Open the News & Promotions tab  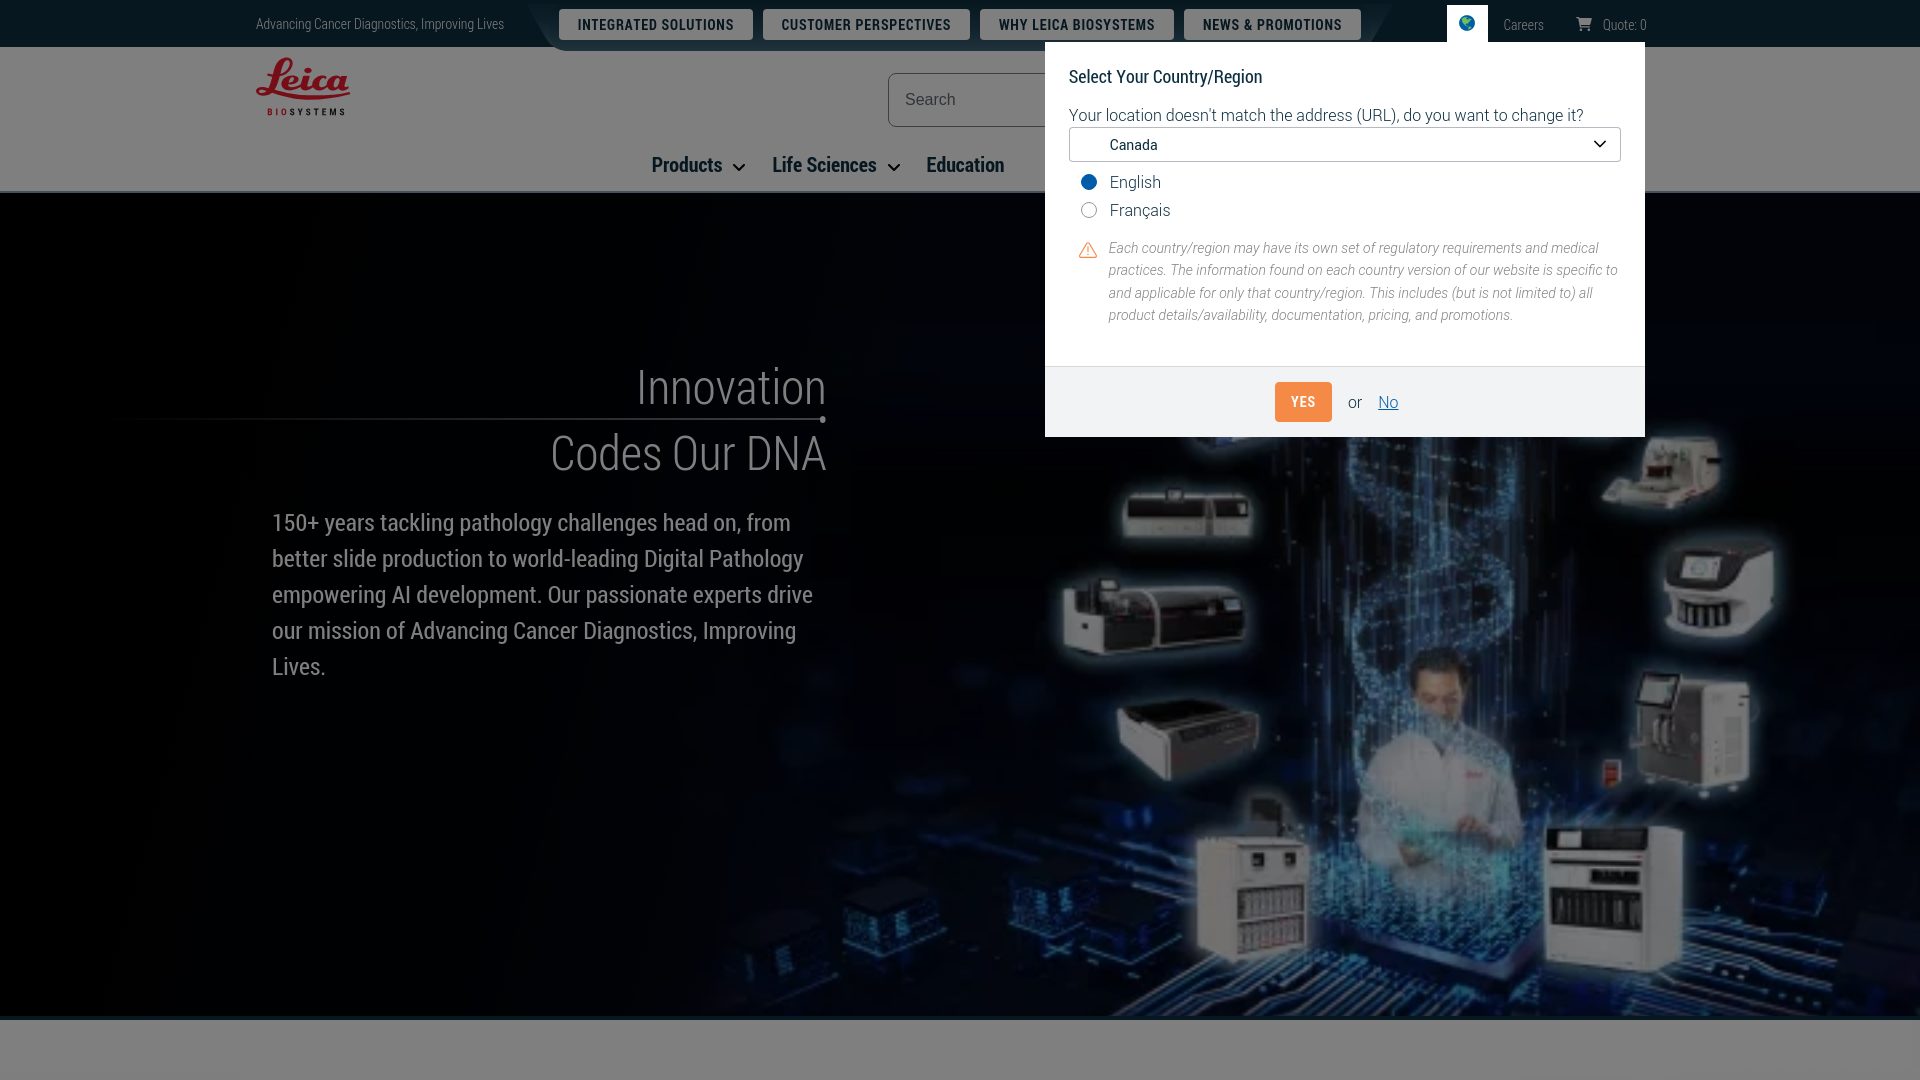(x=1272, y=24)
